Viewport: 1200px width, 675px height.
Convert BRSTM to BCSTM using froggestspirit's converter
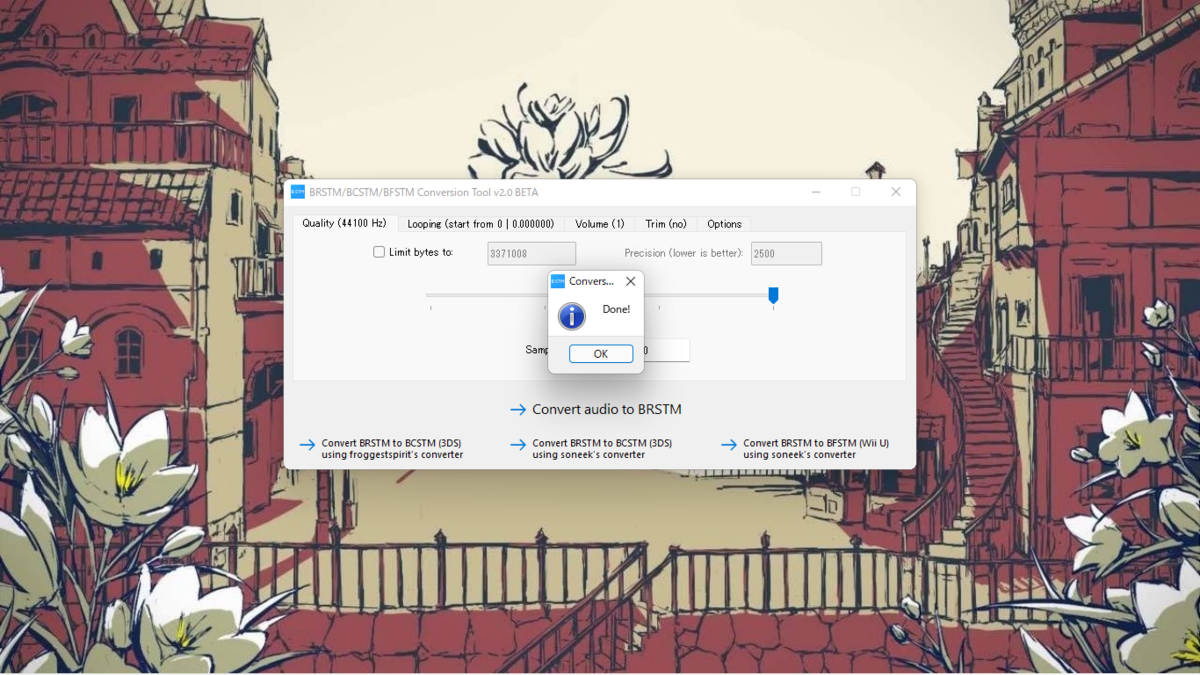(392, 449)
